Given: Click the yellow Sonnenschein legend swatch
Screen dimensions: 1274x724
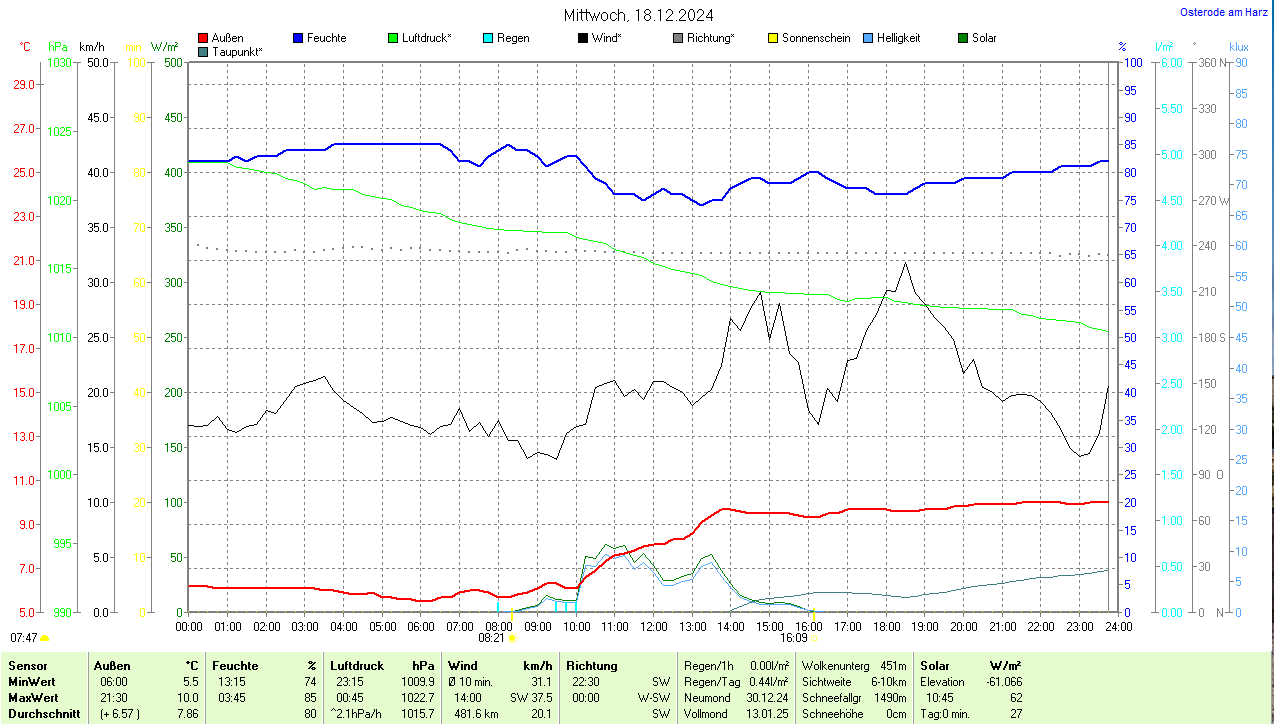Looking at the screenshot, I should [773, 38].
